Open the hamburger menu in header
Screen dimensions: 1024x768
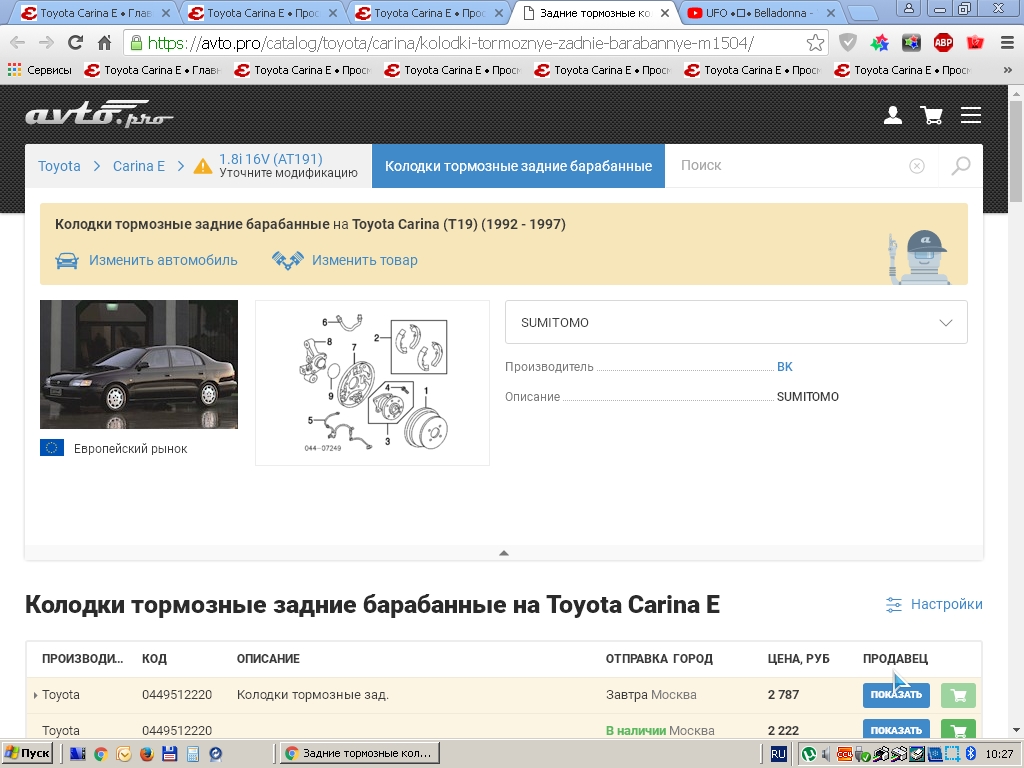point(971,116)
